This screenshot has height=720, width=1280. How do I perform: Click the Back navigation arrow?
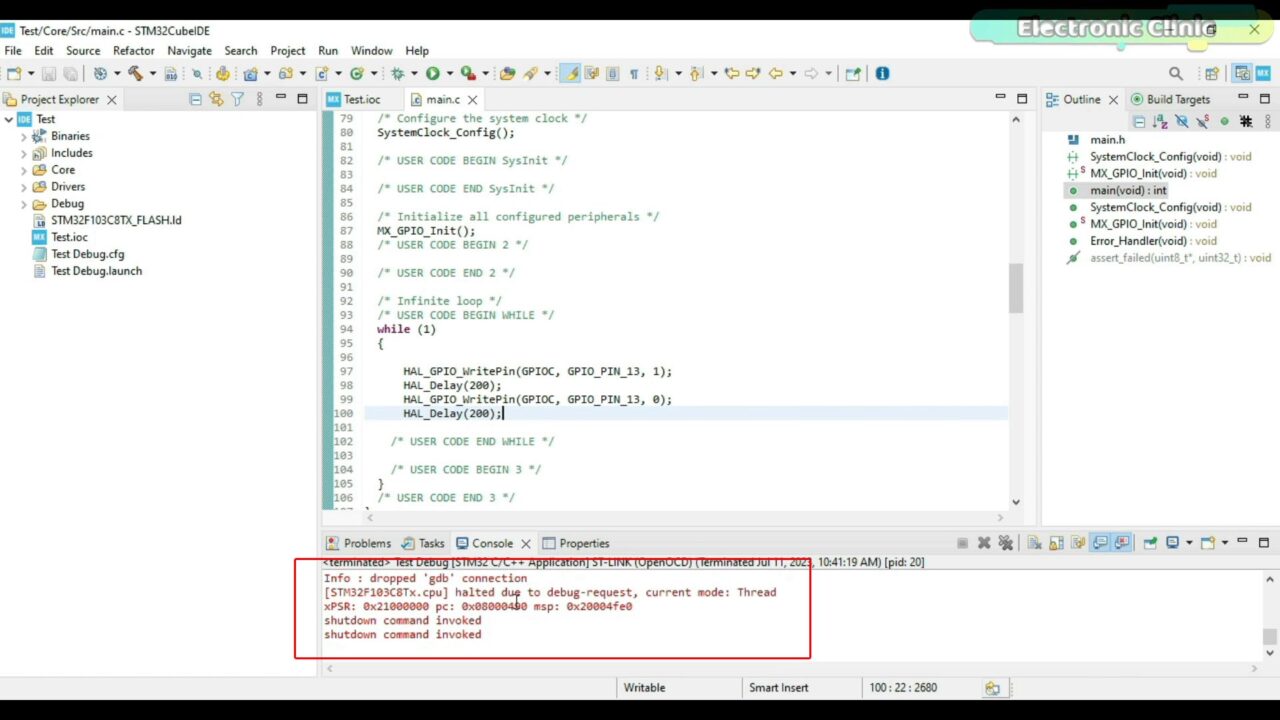point(775,73)
